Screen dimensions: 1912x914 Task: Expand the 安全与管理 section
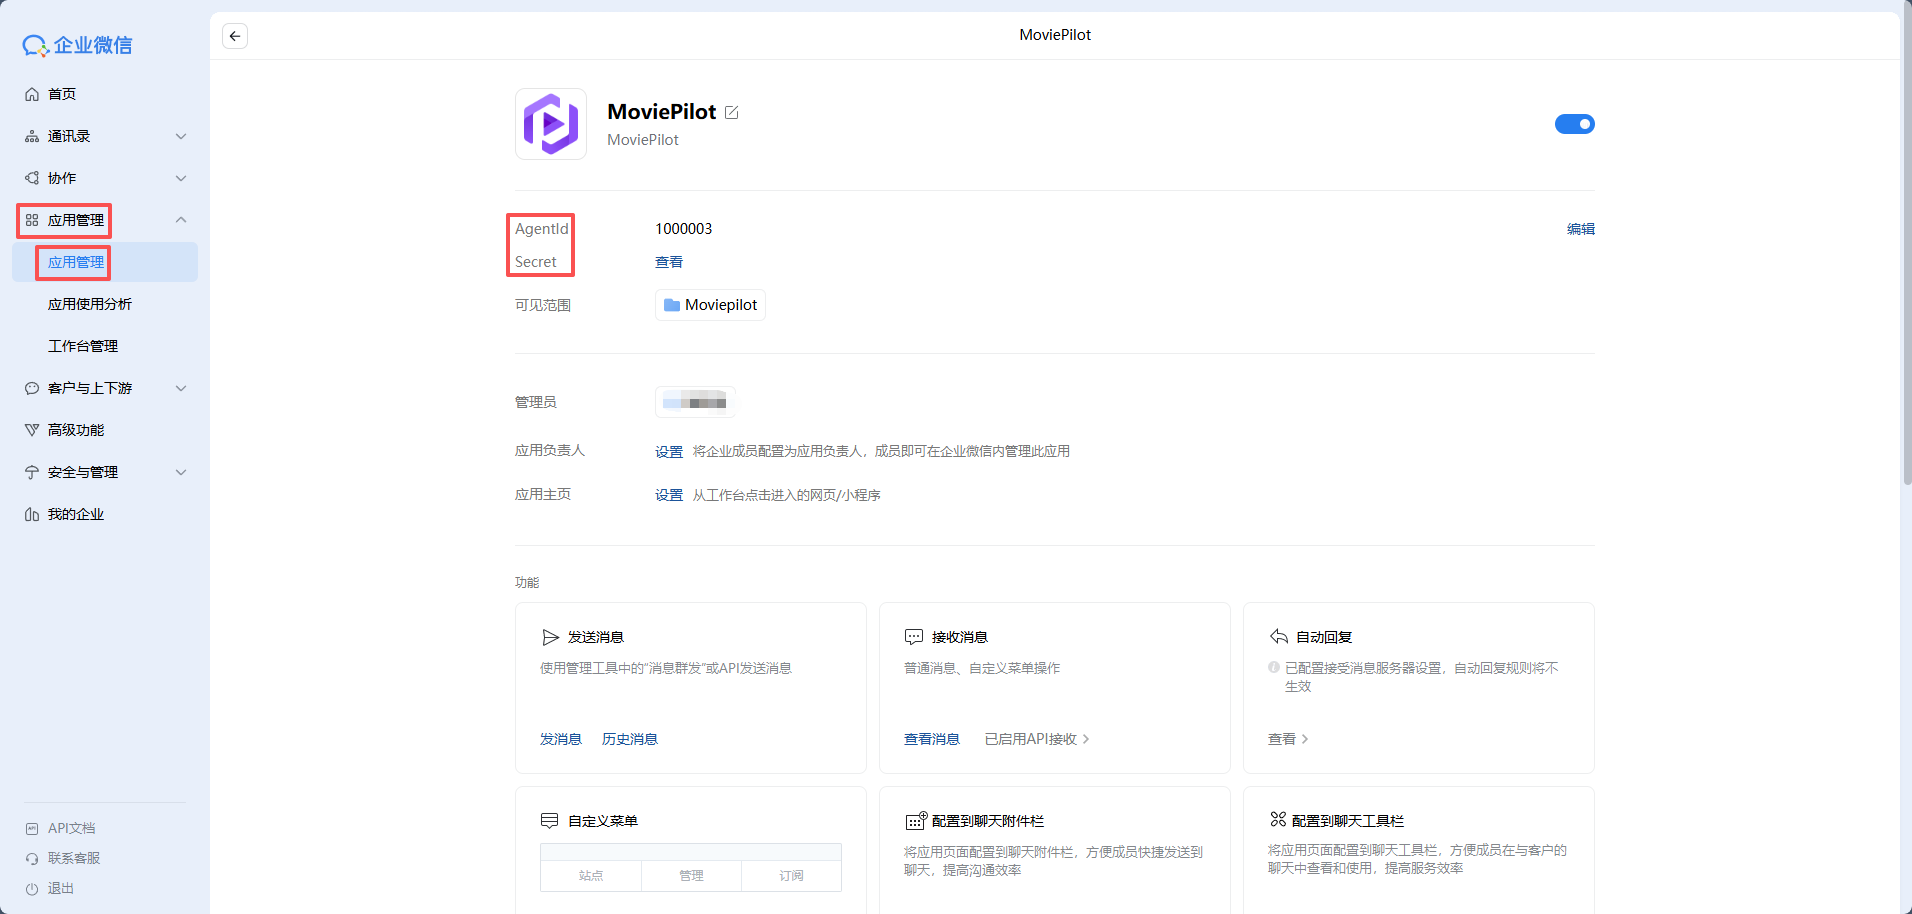[x=181, y=472]
